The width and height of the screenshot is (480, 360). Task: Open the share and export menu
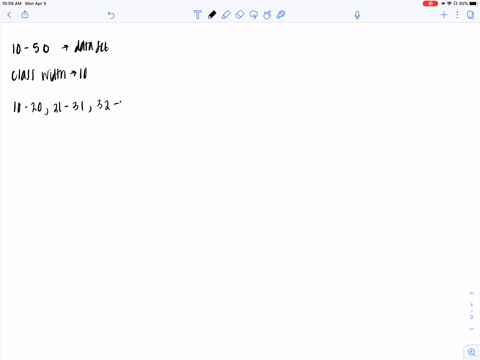(x=25, y=14)
